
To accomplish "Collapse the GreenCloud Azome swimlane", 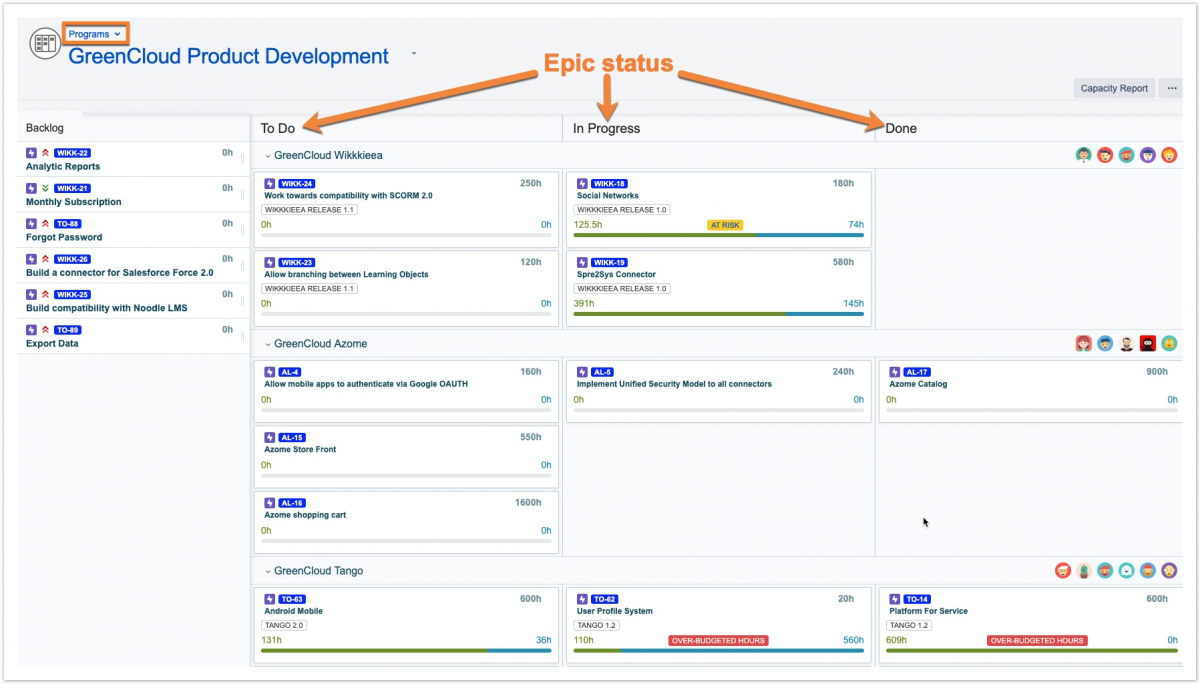I will (268, 344).
